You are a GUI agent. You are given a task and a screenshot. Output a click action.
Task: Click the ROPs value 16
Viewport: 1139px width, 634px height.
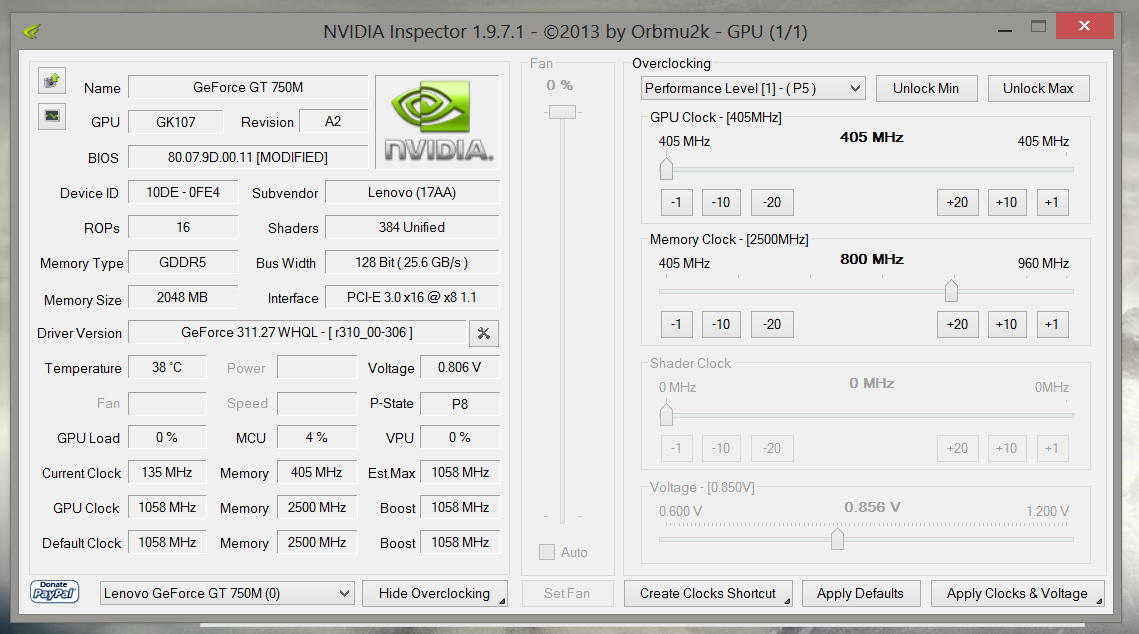(183, 227)
